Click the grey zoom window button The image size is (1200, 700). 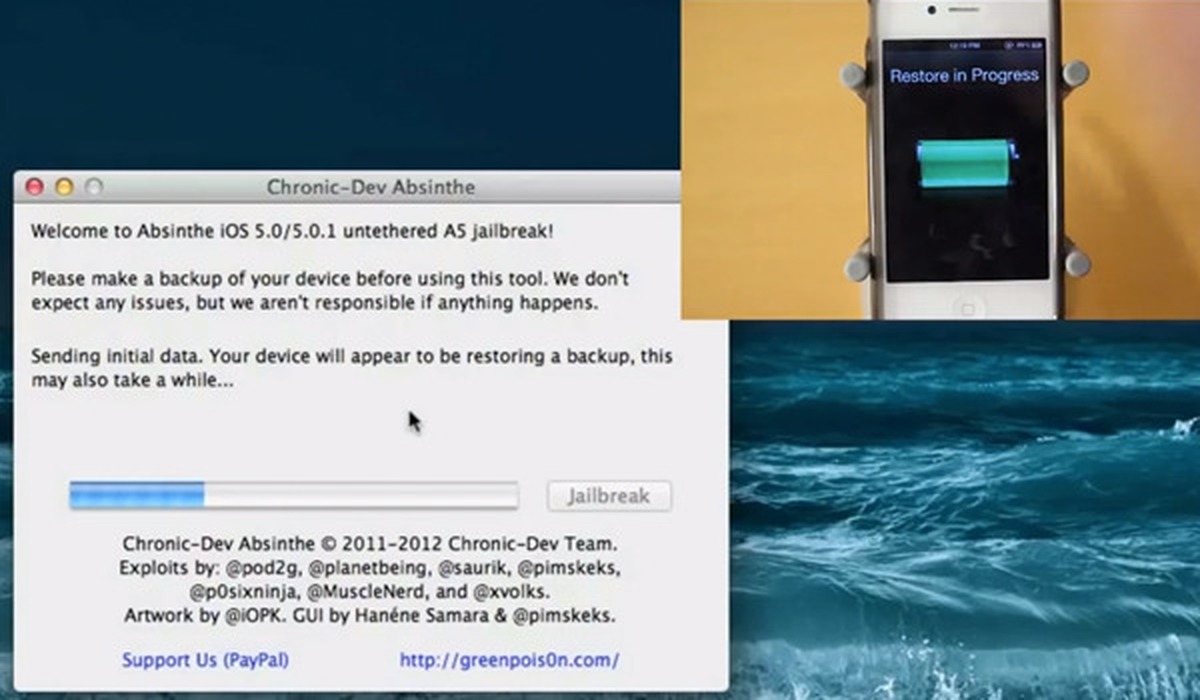(x=93, y=187)
